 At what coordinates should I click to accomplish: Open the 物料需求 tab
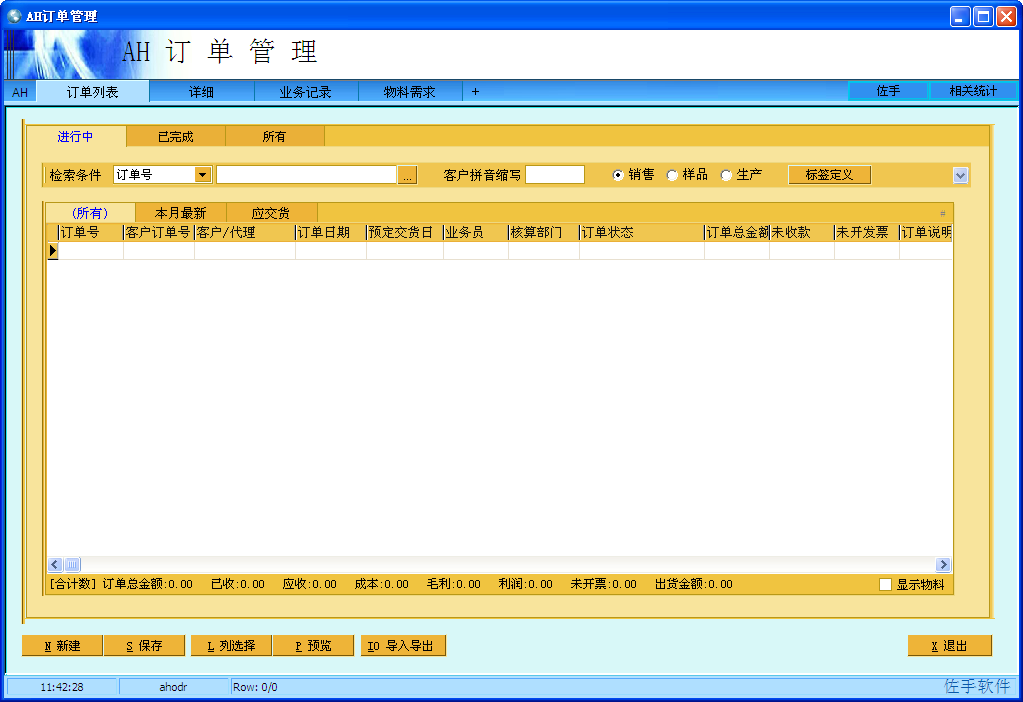click(x=410, y=92)
